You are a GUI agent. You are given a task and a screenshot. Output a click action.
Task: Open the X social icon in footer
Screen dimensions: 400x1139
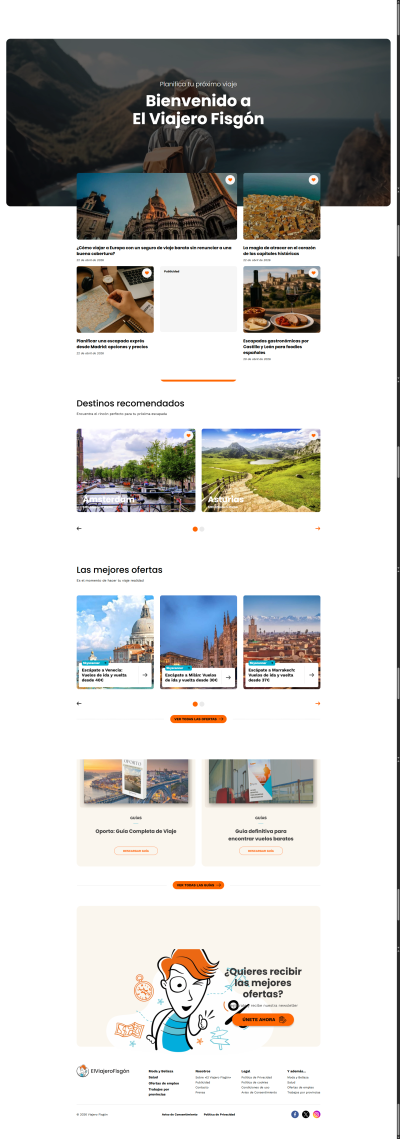pyautogui.click(x=306, y=1114)
